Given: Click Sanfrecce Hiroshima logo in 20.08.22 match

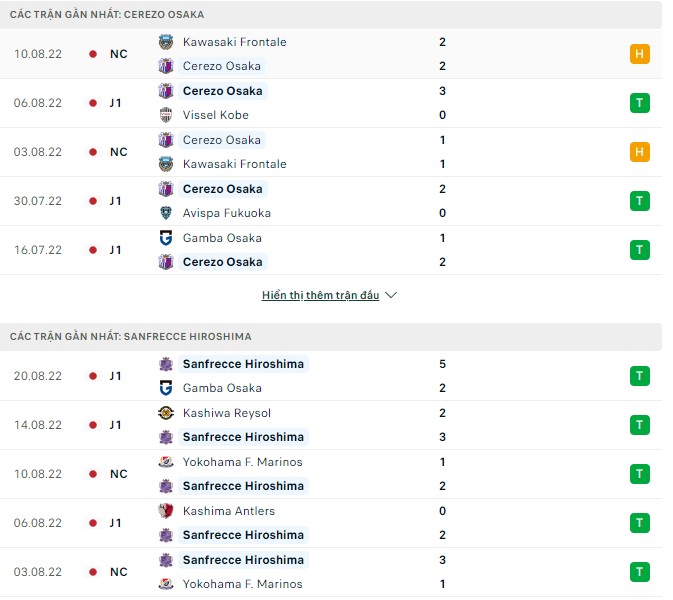Looking at the screenshot, I should point(166,364).
